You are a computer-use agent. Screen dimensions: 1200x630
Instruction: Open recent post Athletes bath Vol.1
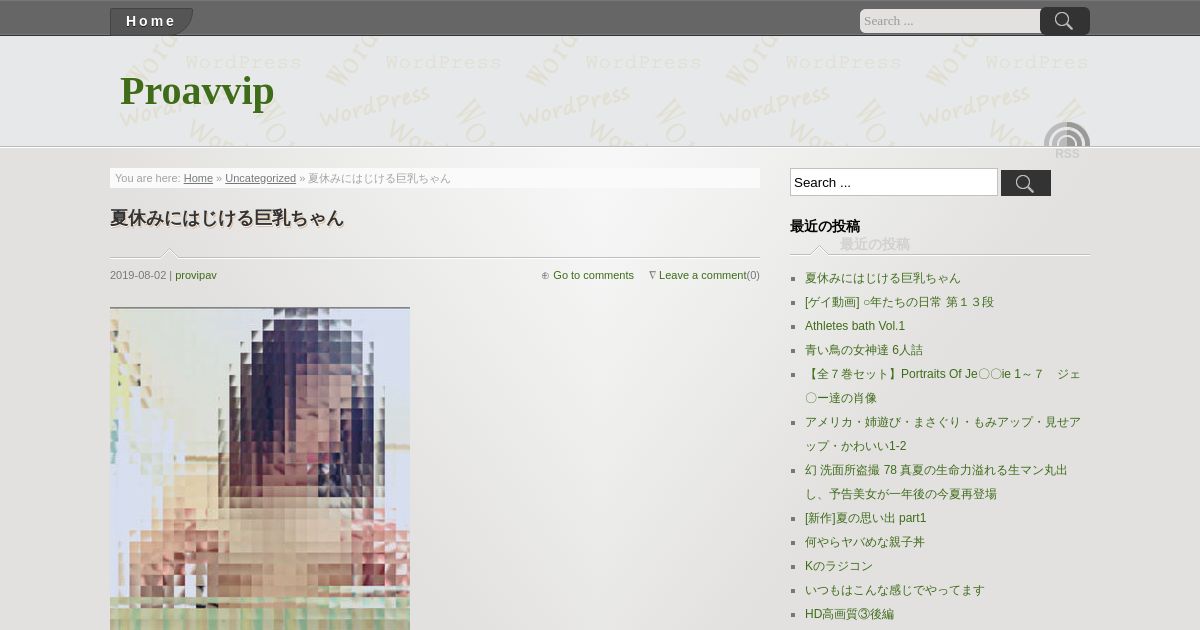tap(855, 326)
